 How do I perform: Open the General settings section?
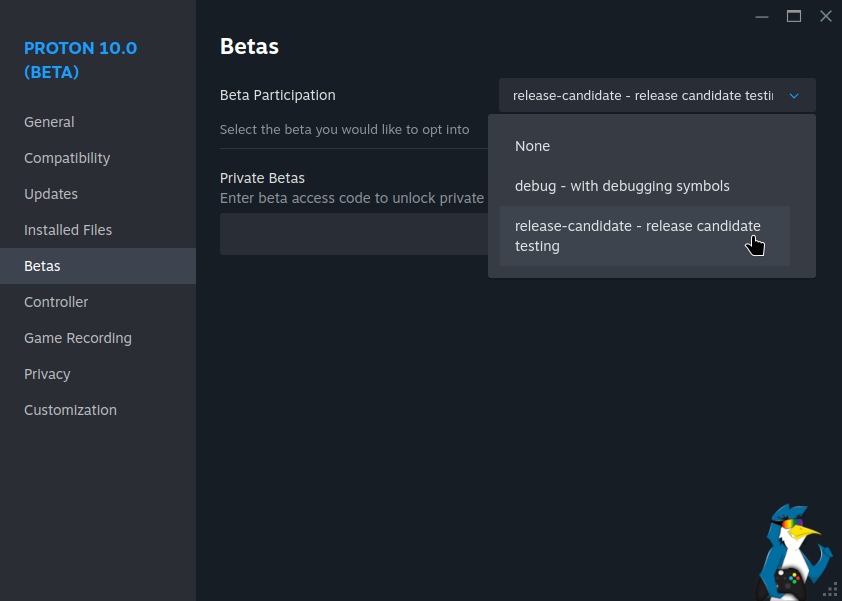point(49,122)
